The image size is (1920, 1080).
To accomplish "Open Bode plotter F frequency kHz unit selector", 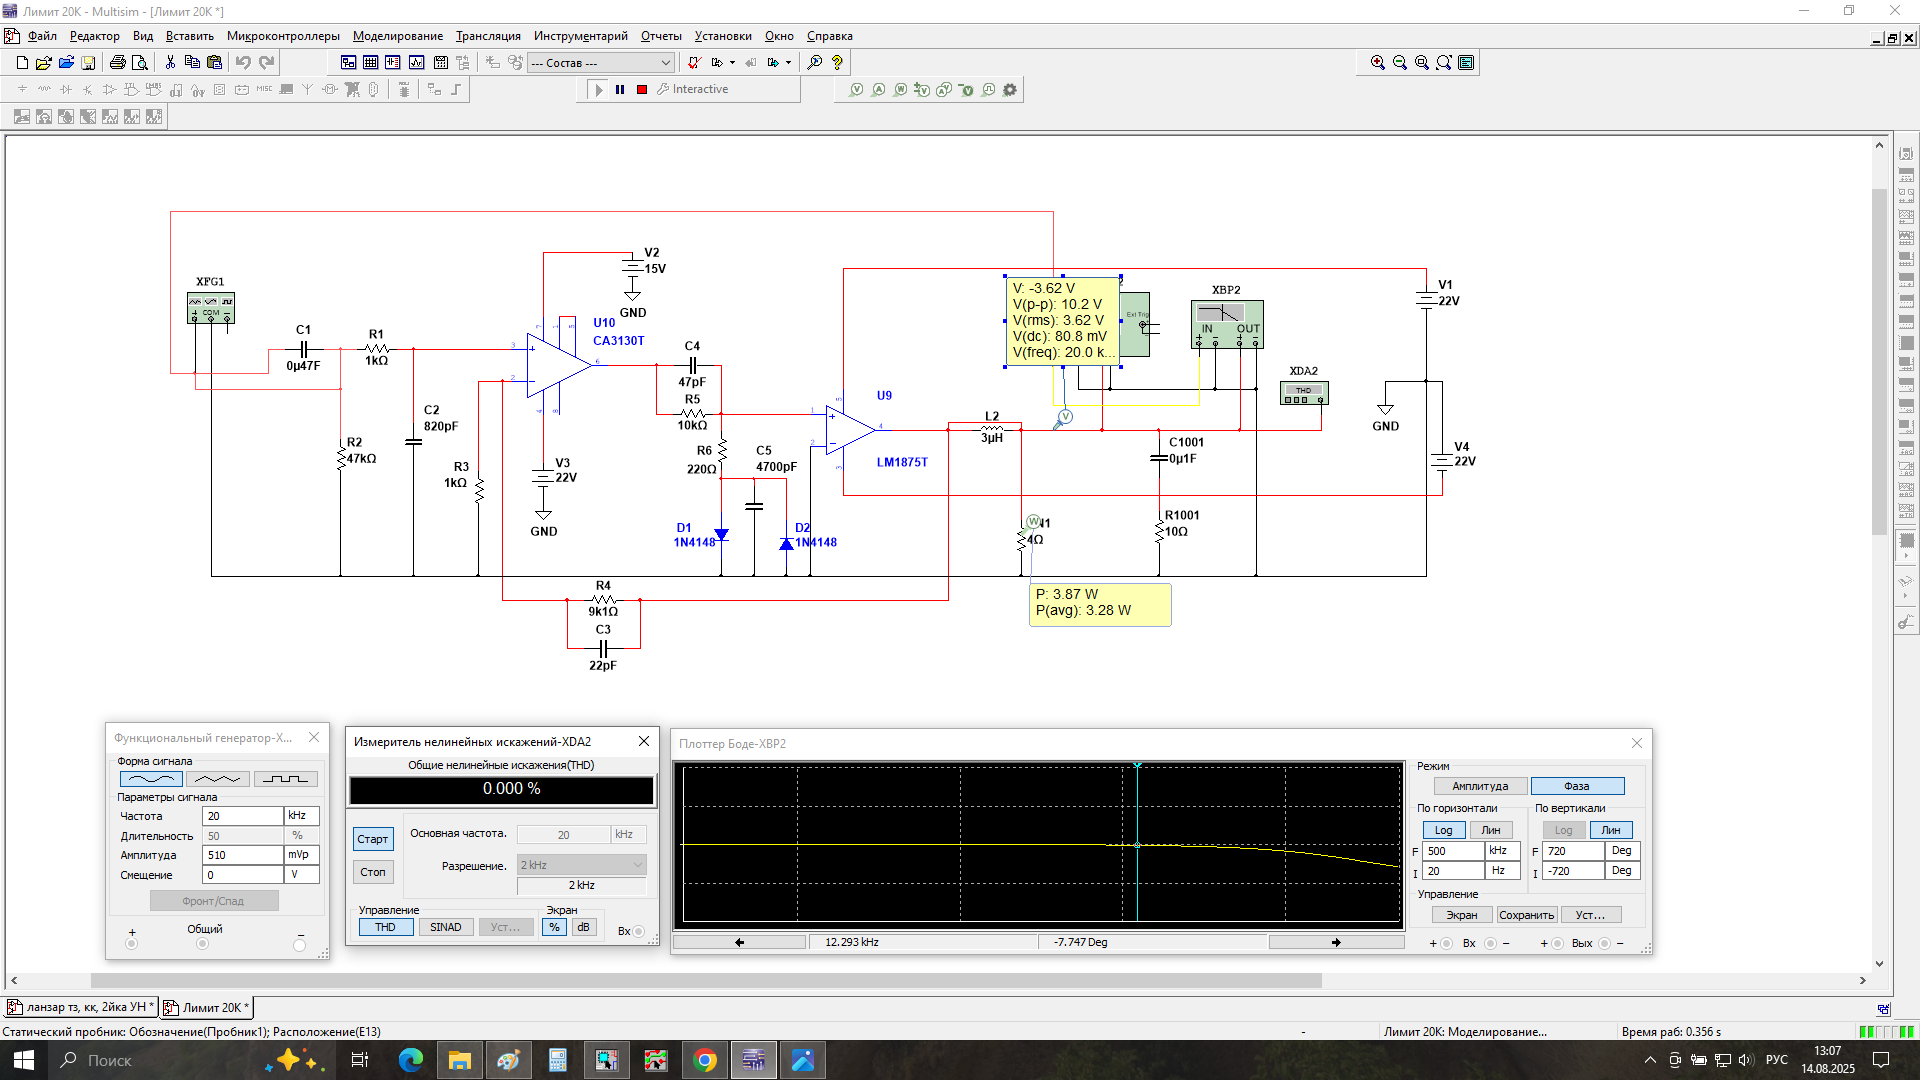I will [x=1500, y=851].
